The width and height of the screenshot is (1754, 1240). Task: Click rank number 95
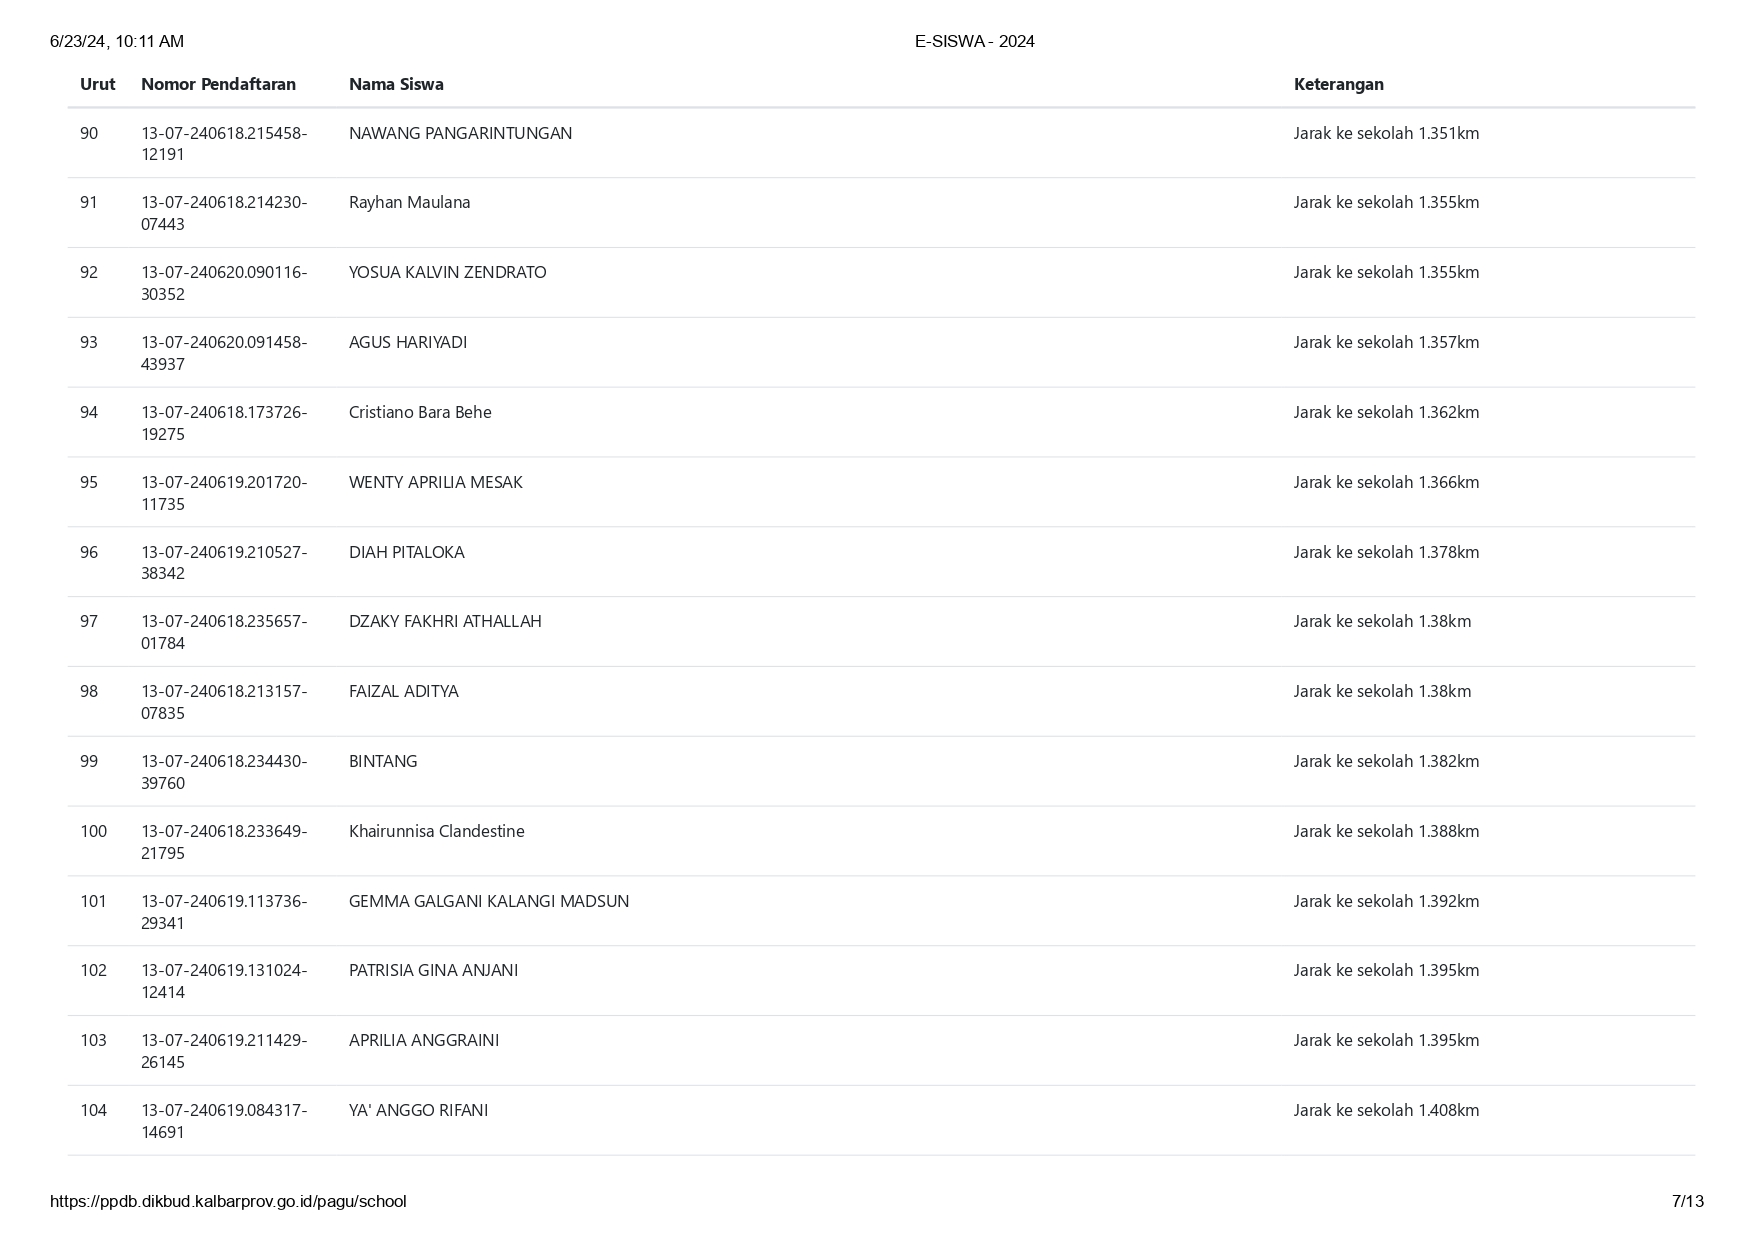(89, 482)
